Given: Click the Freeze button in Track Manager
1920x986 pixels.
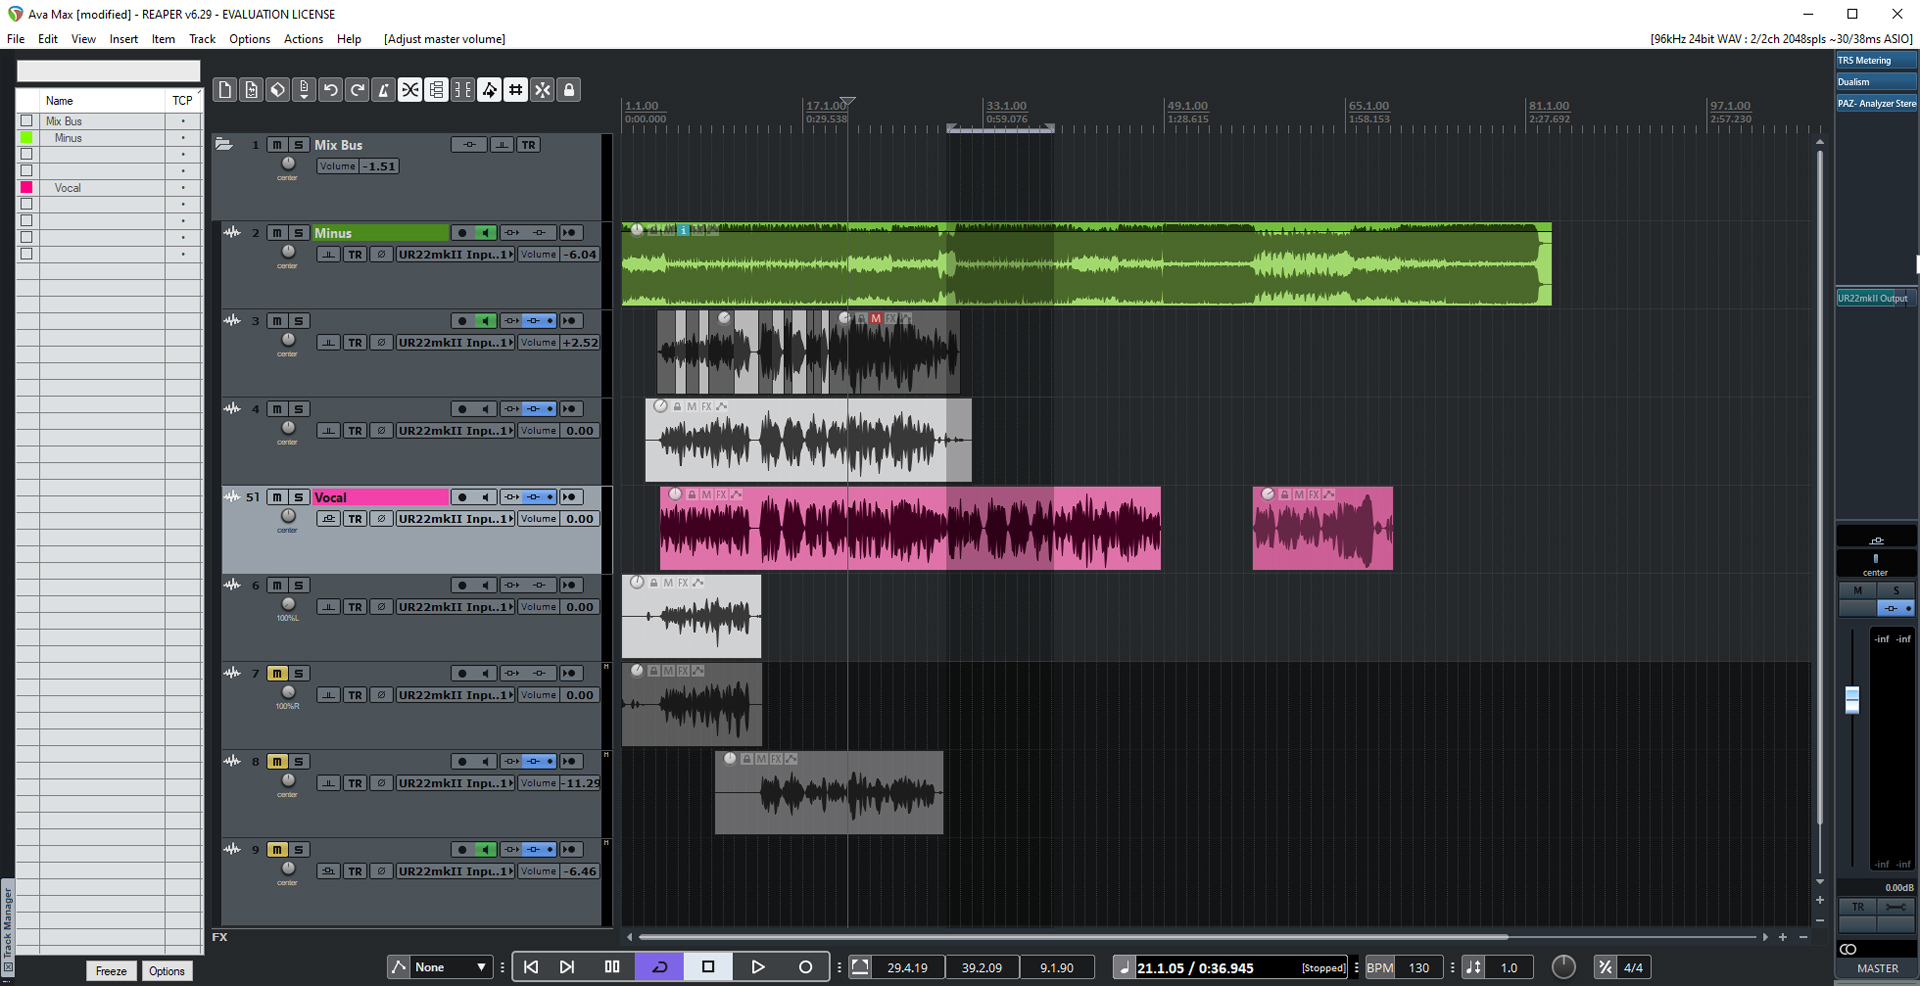Looking at the screenshot, I should [x=111, y=971].
